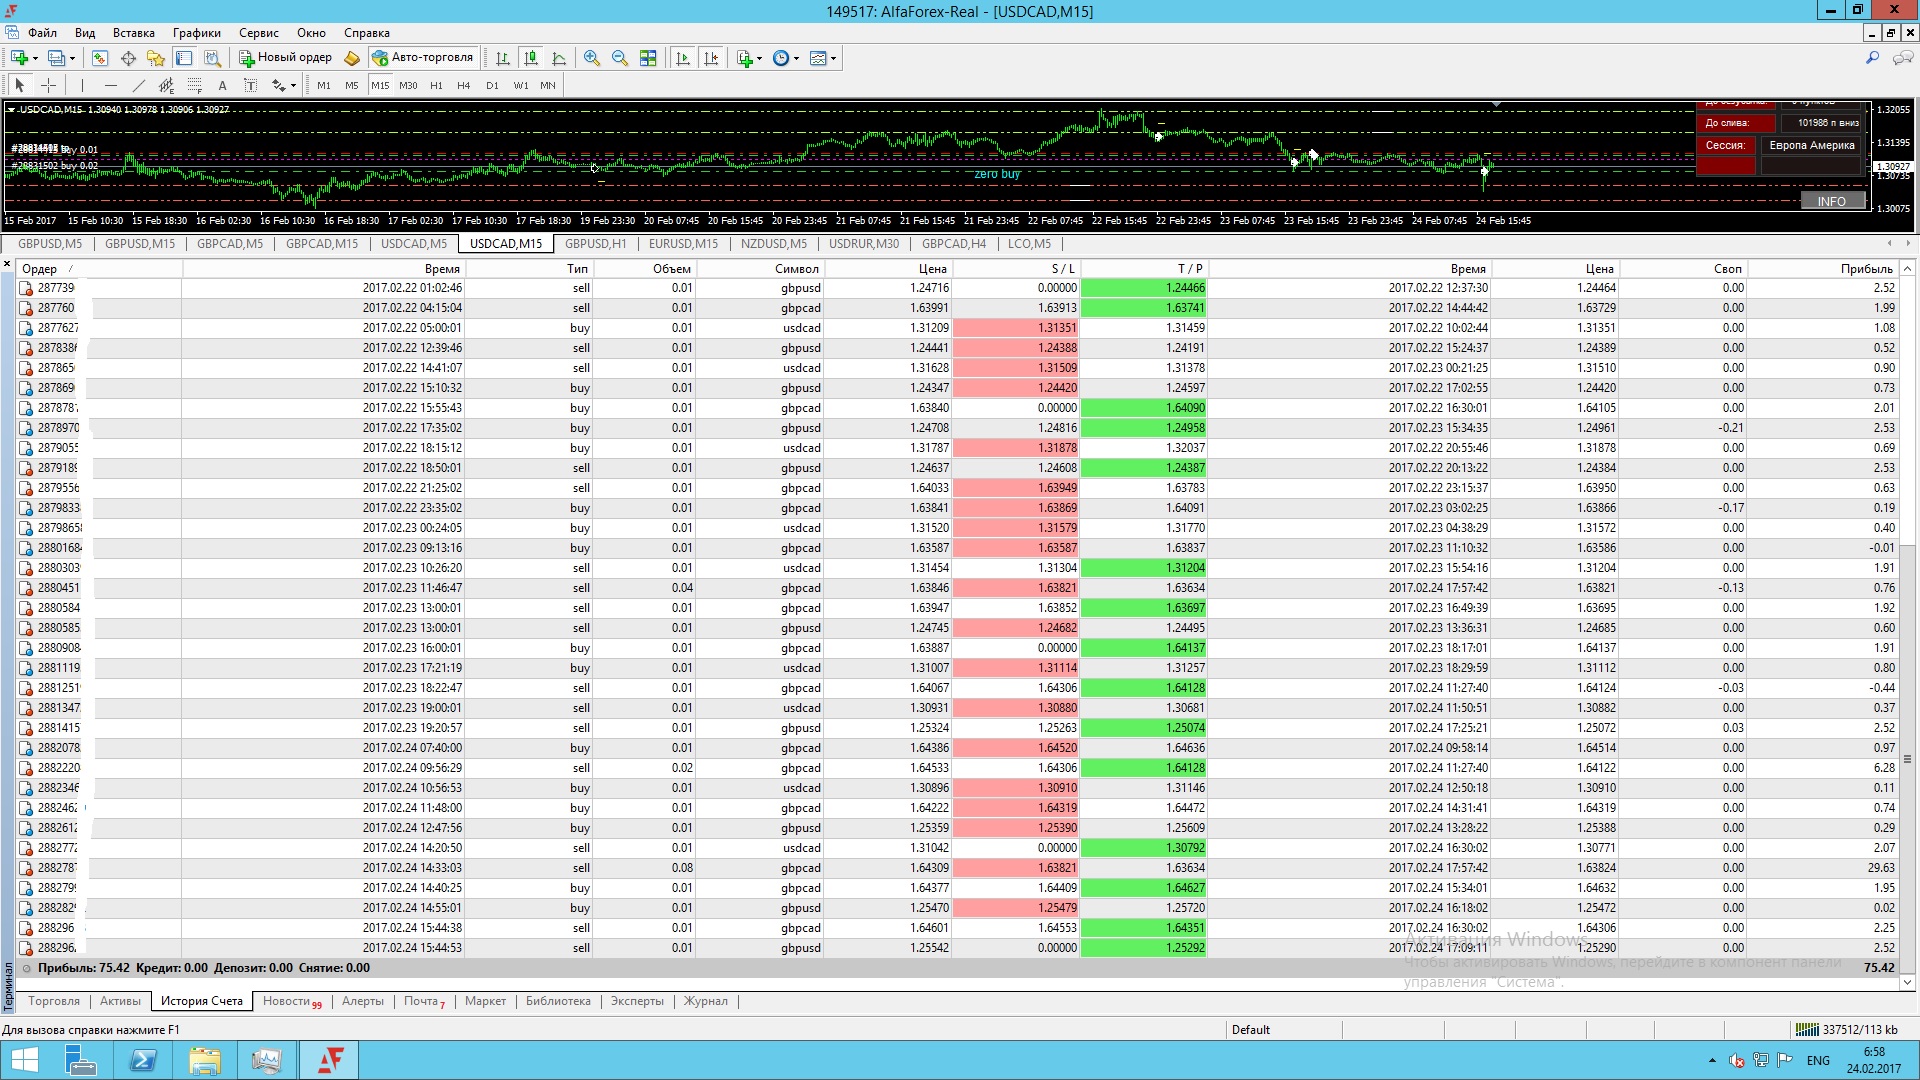Toggle the Market Watch panel
Image resolution: width=1920 pixels, height=1080 pixels.
[x=100, y=58]
